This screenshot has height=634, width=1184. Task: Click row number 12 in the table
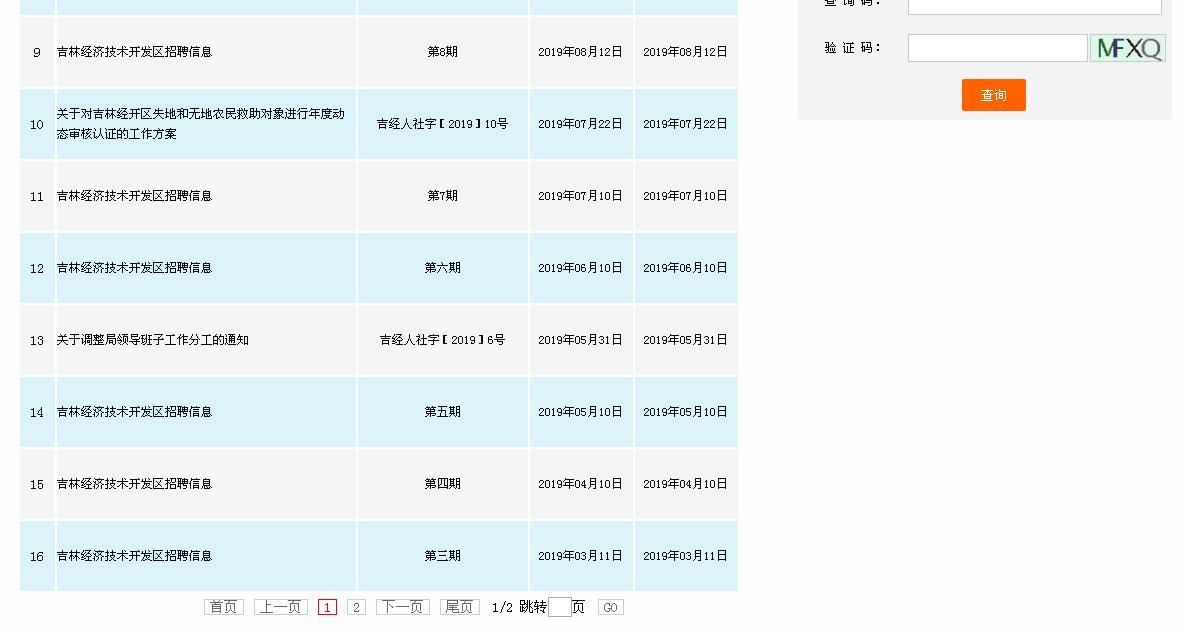point(37,269)
